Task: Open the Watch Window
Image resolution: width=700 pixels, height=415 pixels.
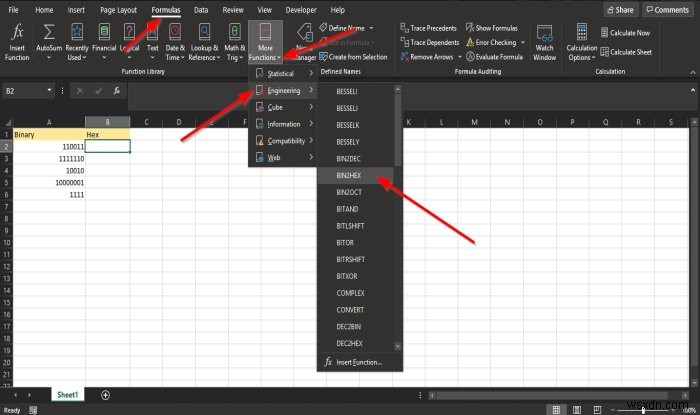Action: [x=545, y=42]
